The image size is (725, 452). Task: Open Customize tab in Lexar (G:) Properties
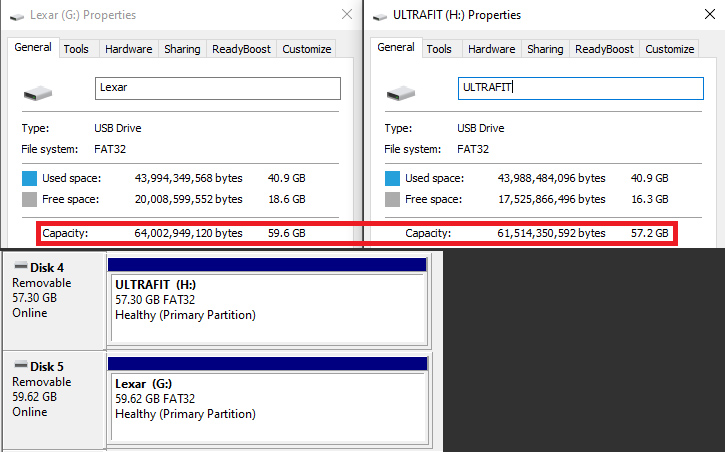click(x=307, y=49)
